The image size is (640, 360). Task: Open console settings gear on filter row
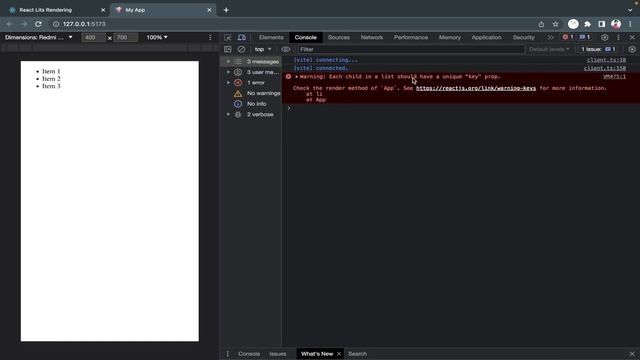coord(632,49)
